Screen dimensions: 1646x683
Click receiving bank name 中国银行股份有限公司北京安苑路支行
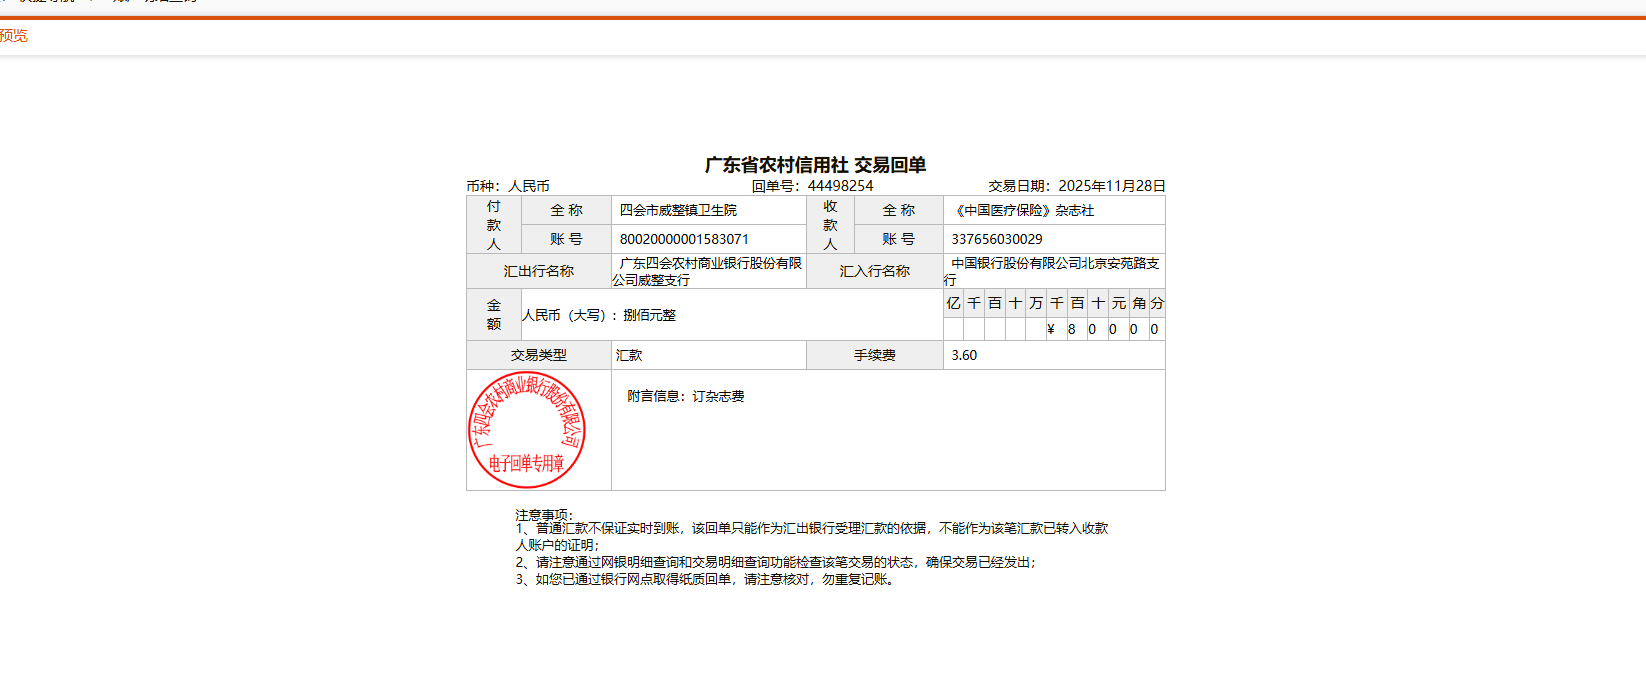[x=1053, y=264]
